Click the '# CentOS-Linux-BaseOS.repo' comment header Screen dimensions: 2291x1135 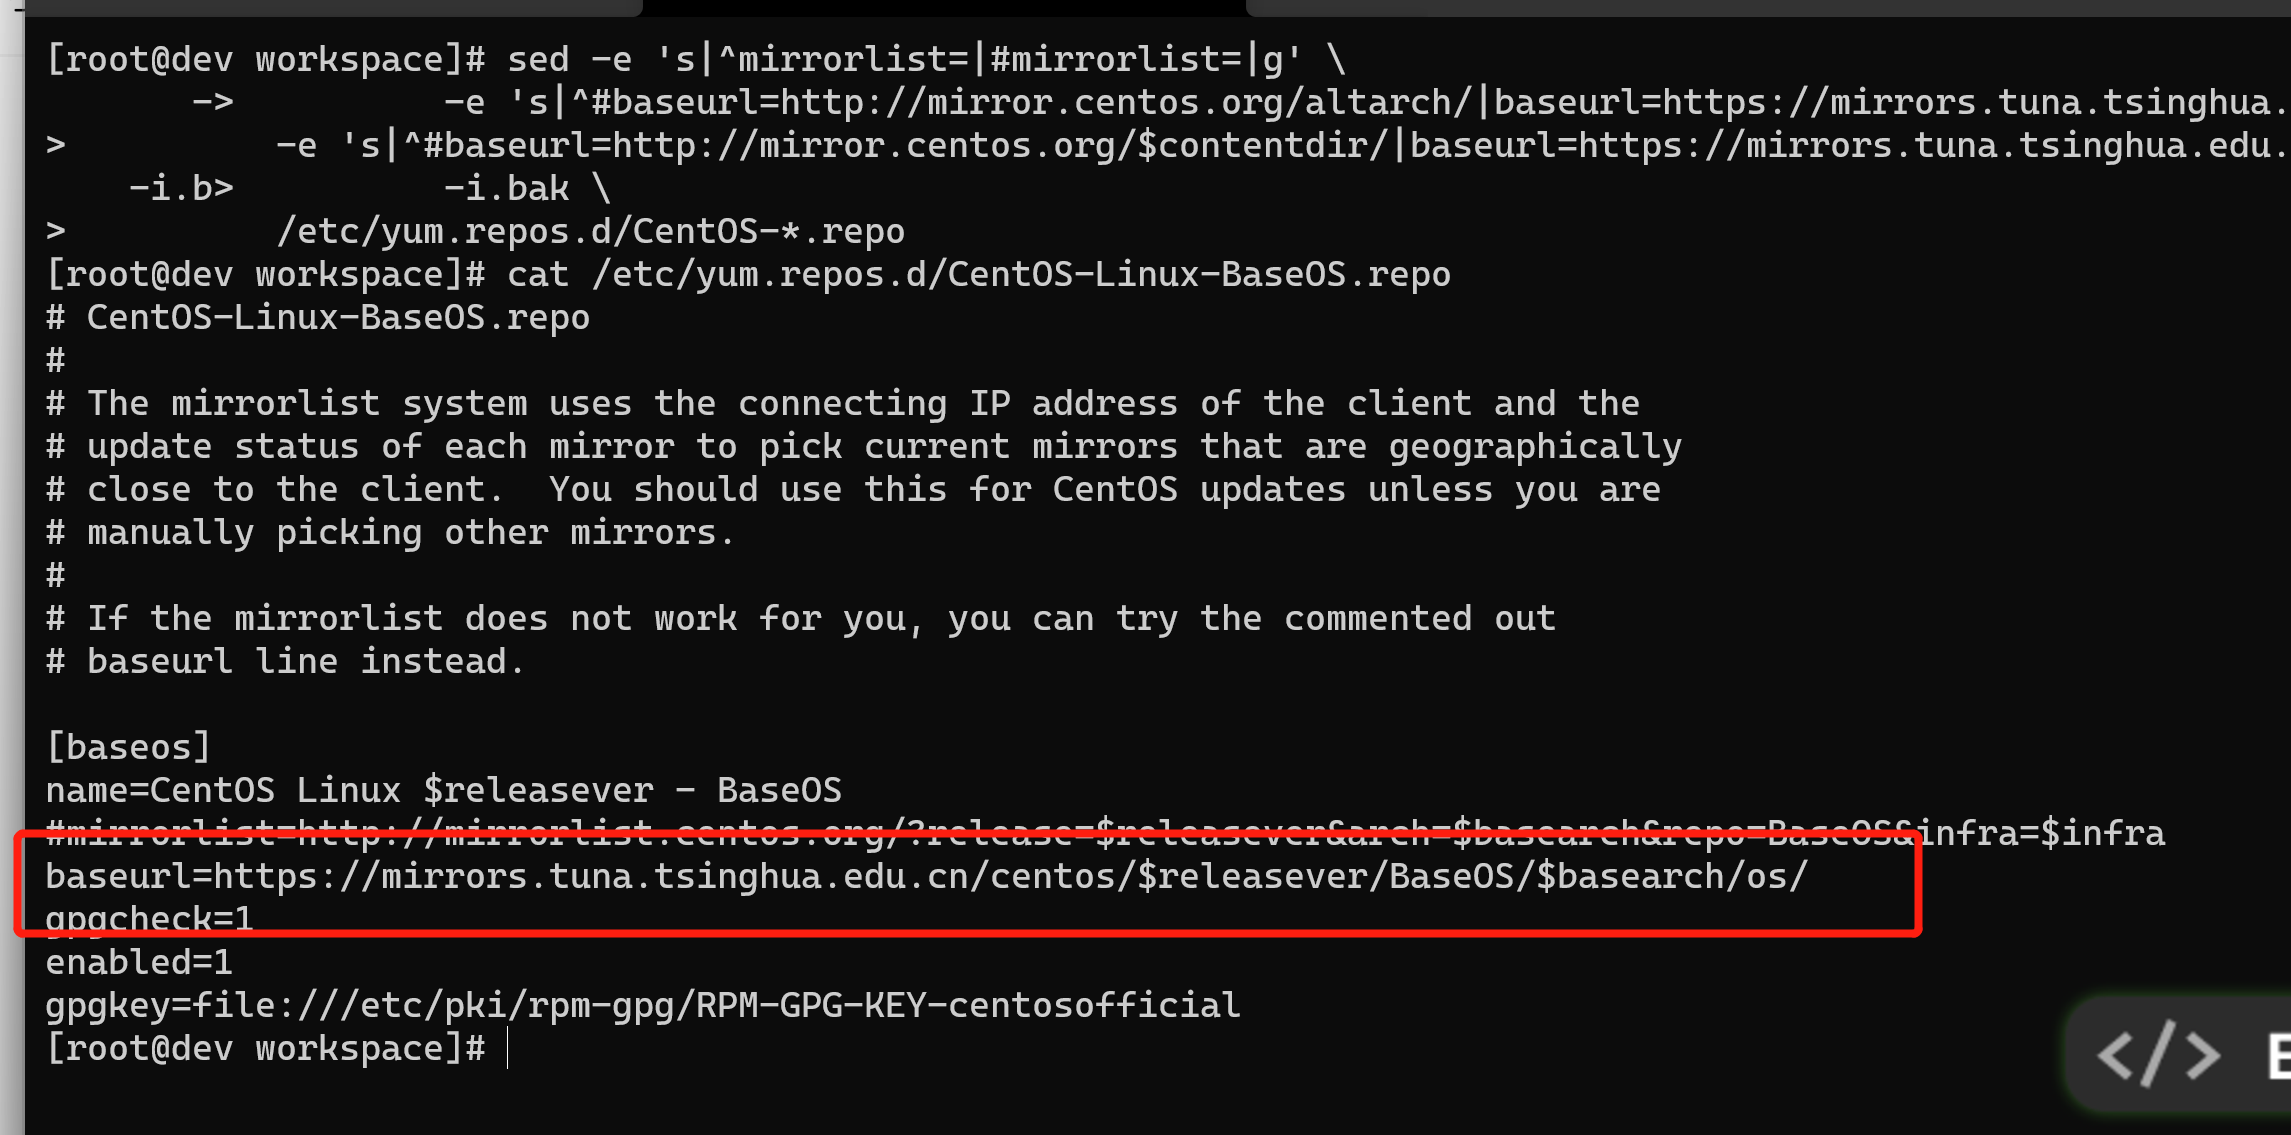(x=318, y=317)
